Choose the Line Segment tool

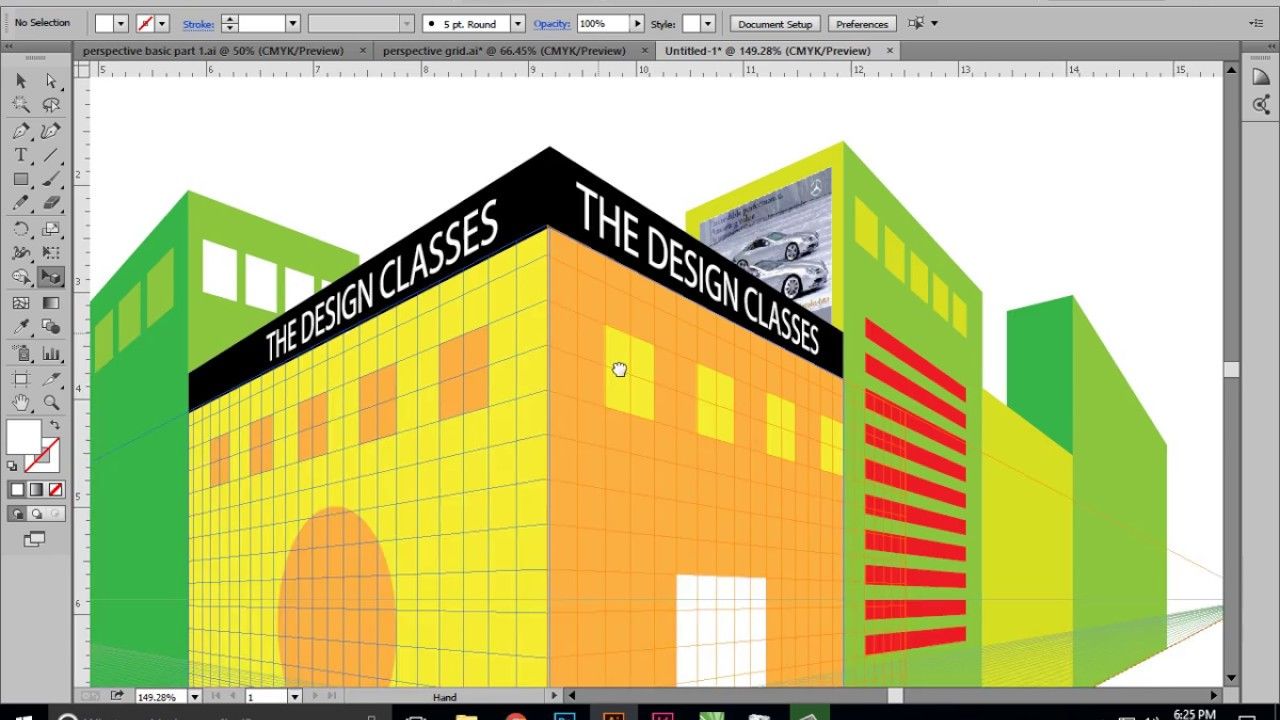(51, 156)
